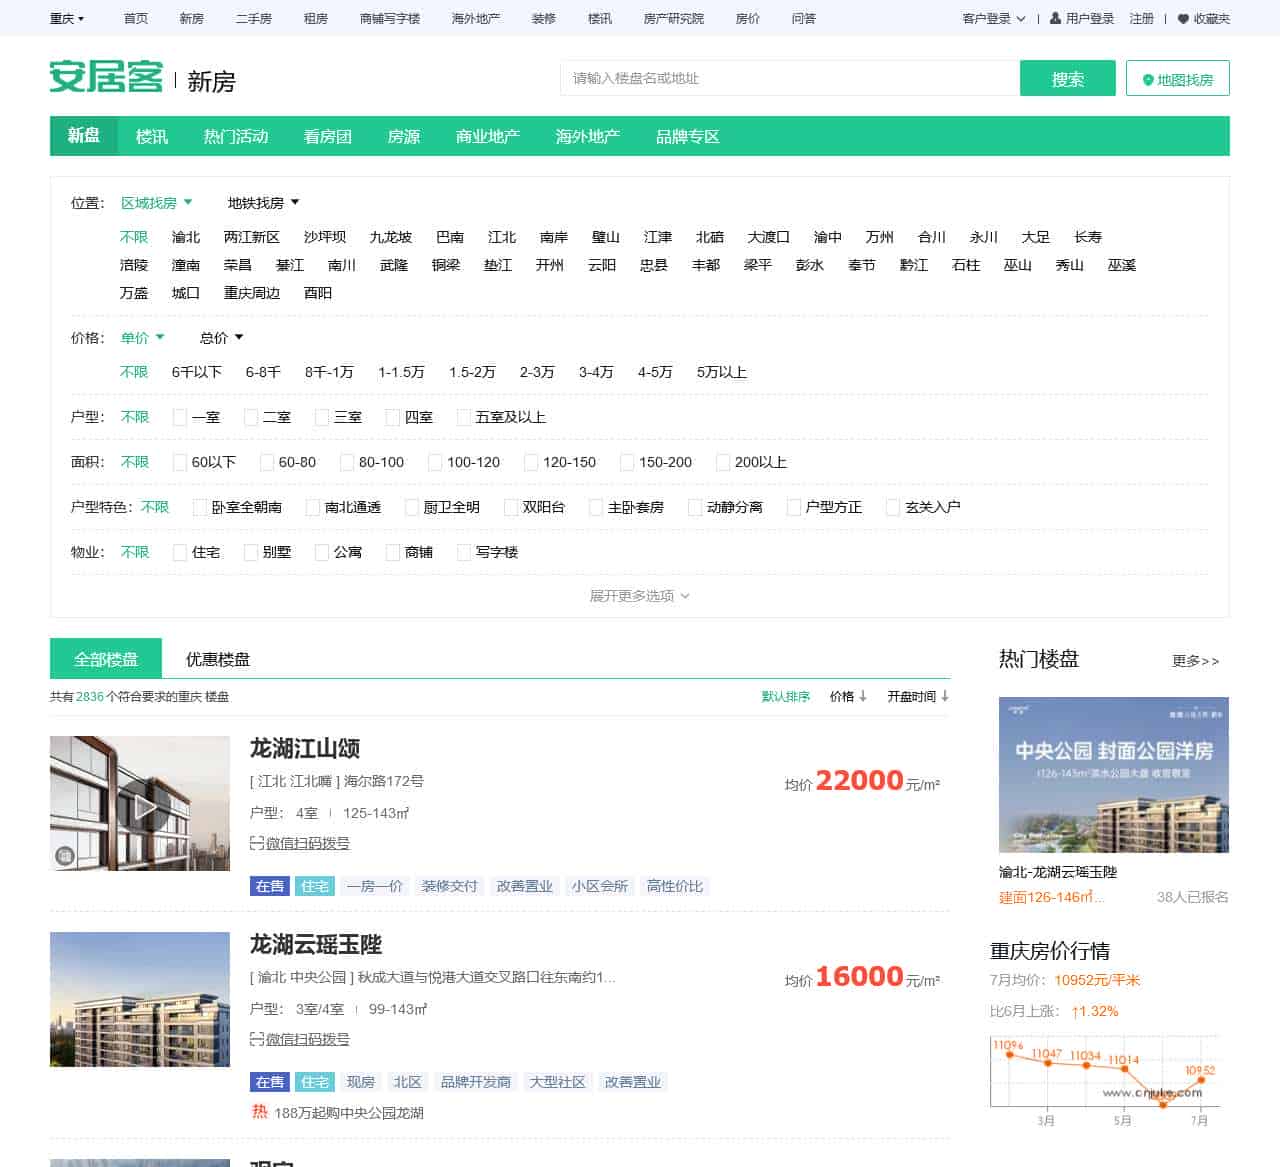Viewport: 1280px width, 1167px height.
Task: Click the property search input field
Action: point(790,78)
